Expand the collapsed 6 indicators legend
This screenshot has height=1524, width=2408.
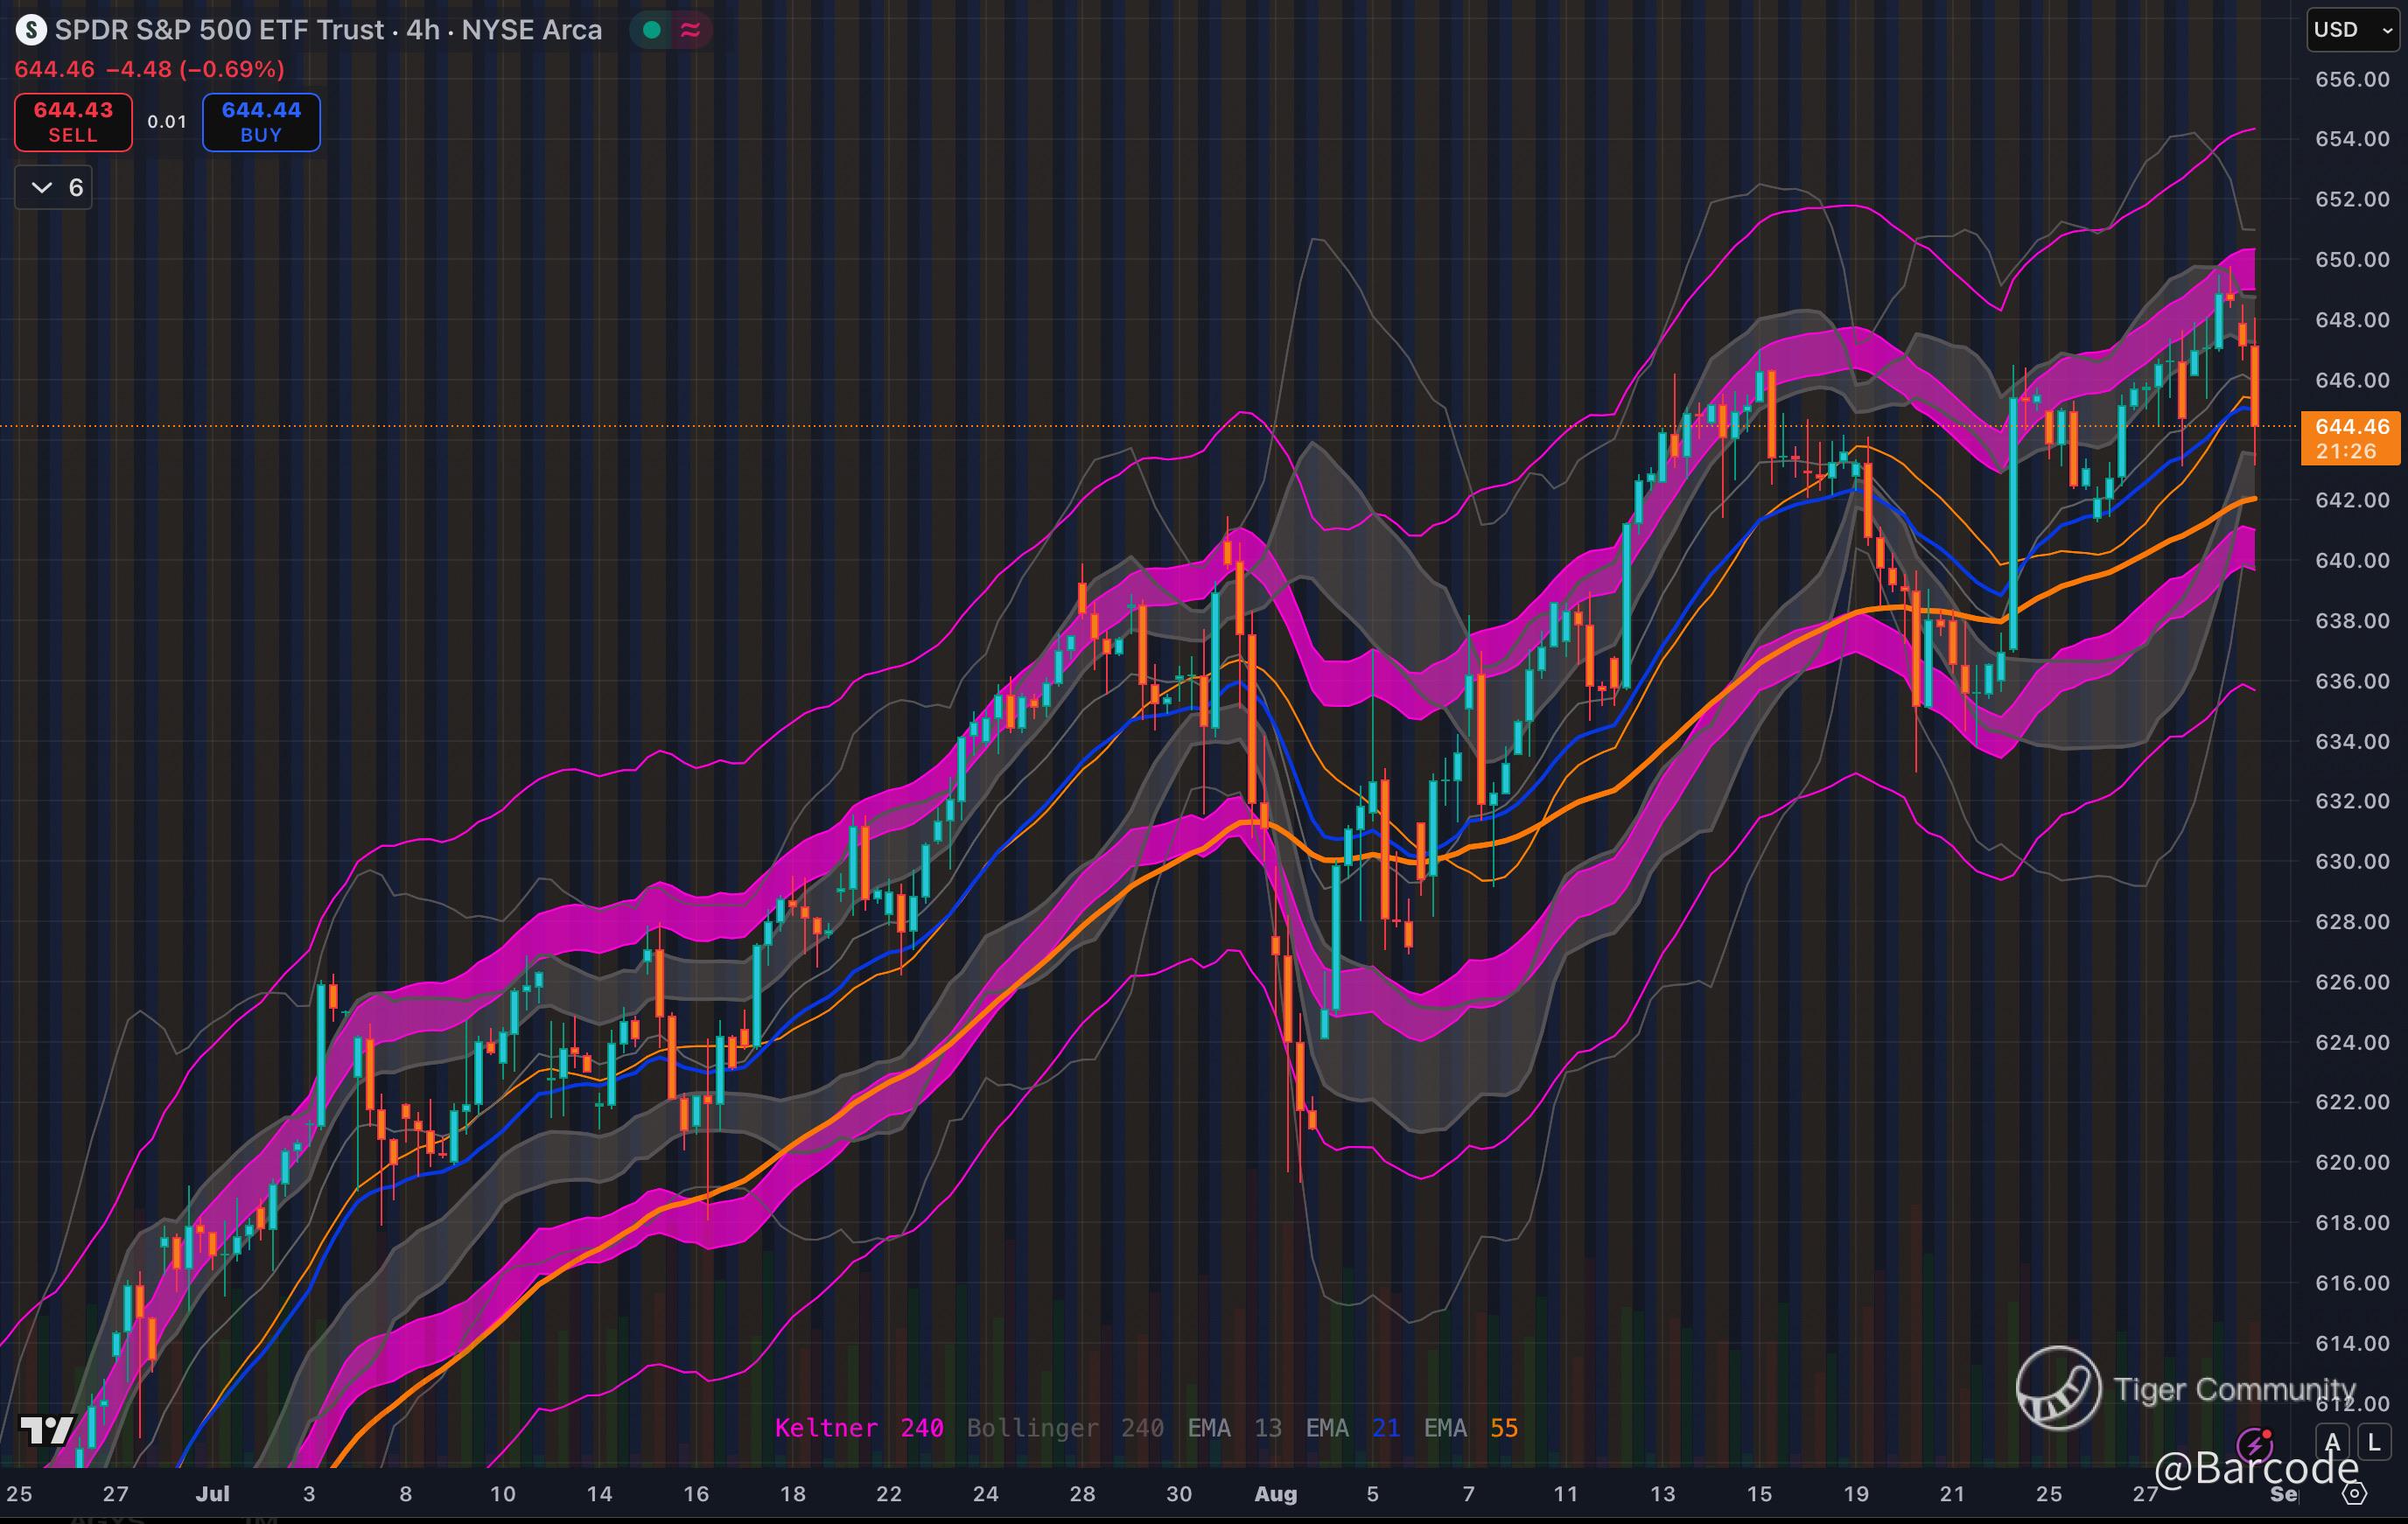pyautogui.click(x=54, y=188)
